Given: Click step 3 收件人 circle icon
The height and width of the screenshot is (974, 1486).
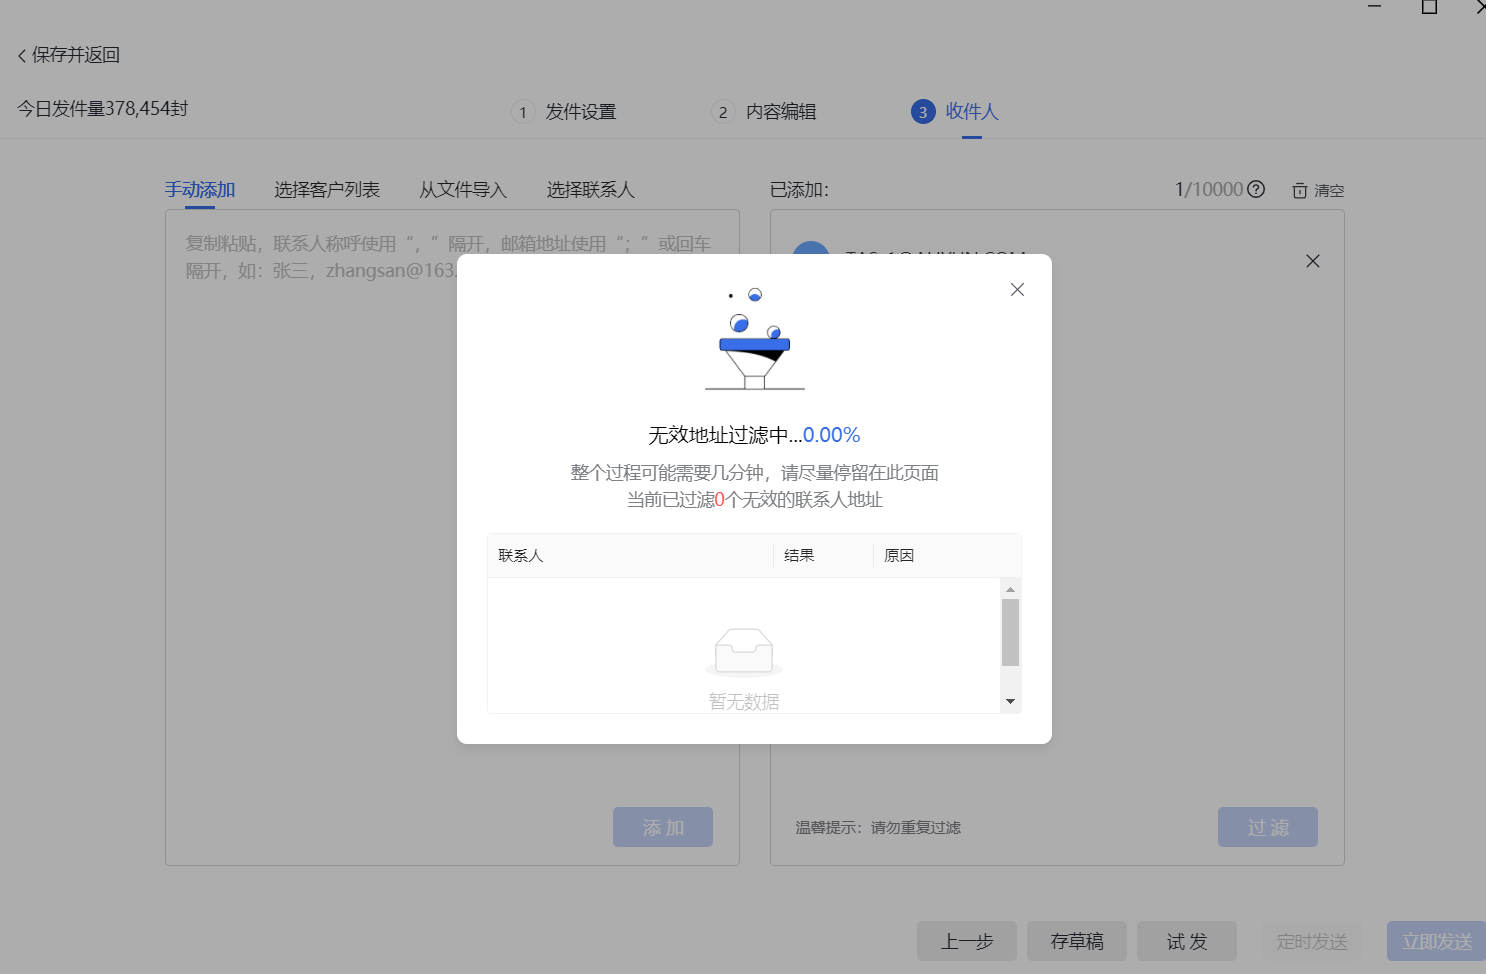Looking at the screenshot, I should click(922, 112).
